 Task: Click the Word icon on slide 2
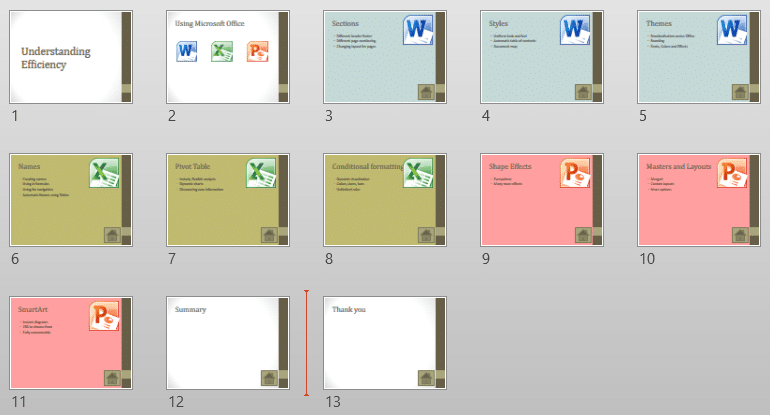(187, 52)
